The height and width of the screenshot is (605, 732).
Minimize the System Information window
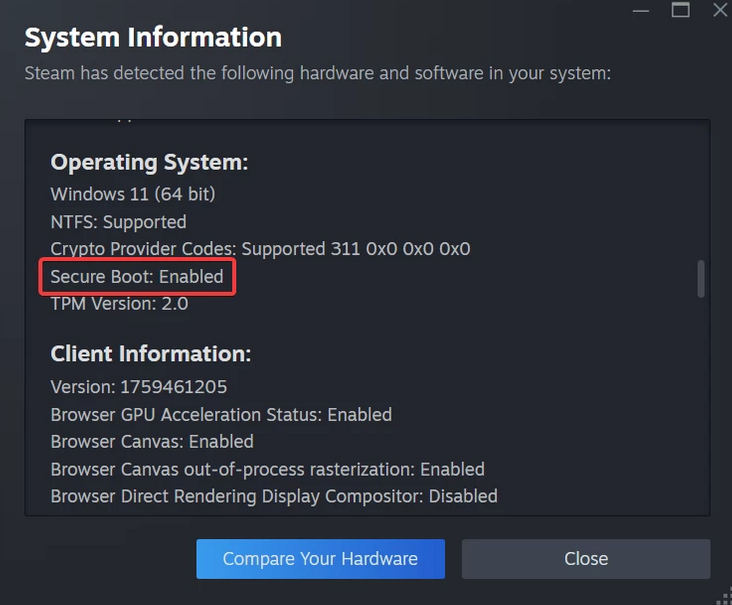coord(641,9)
